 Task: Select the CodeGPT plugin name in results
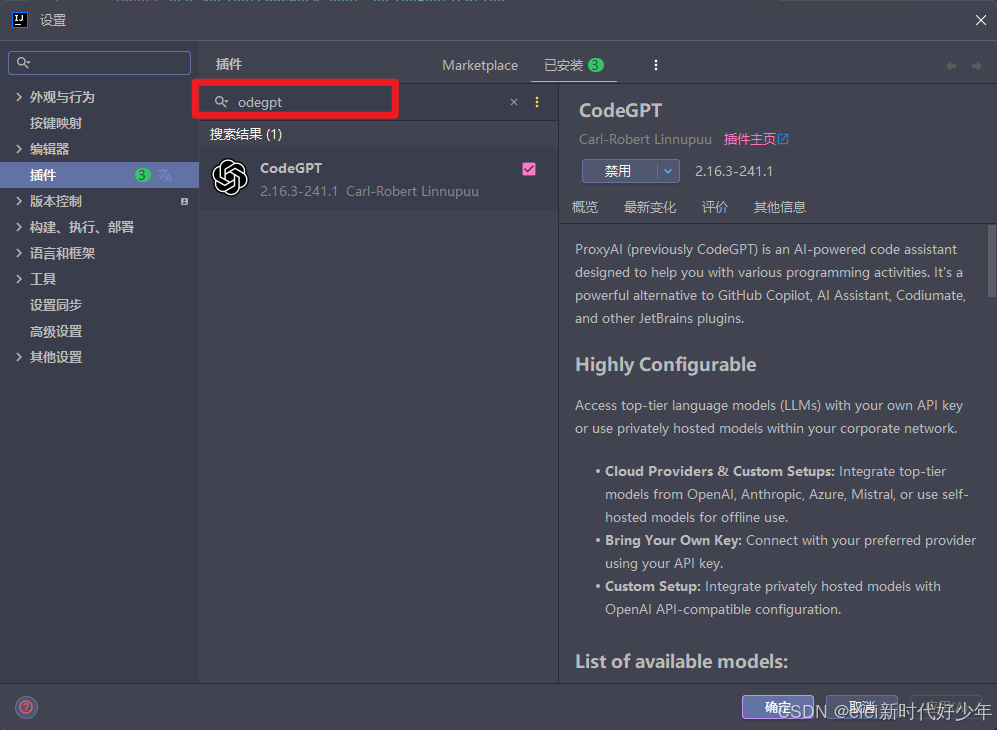click(291, 168)
